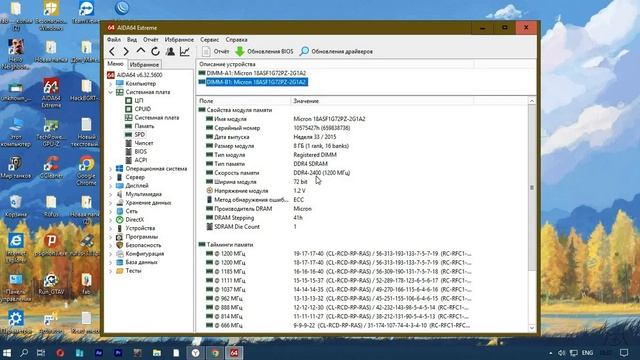640x360 pixels.
Task: Open taskbar search
Action: coord(24,353)
